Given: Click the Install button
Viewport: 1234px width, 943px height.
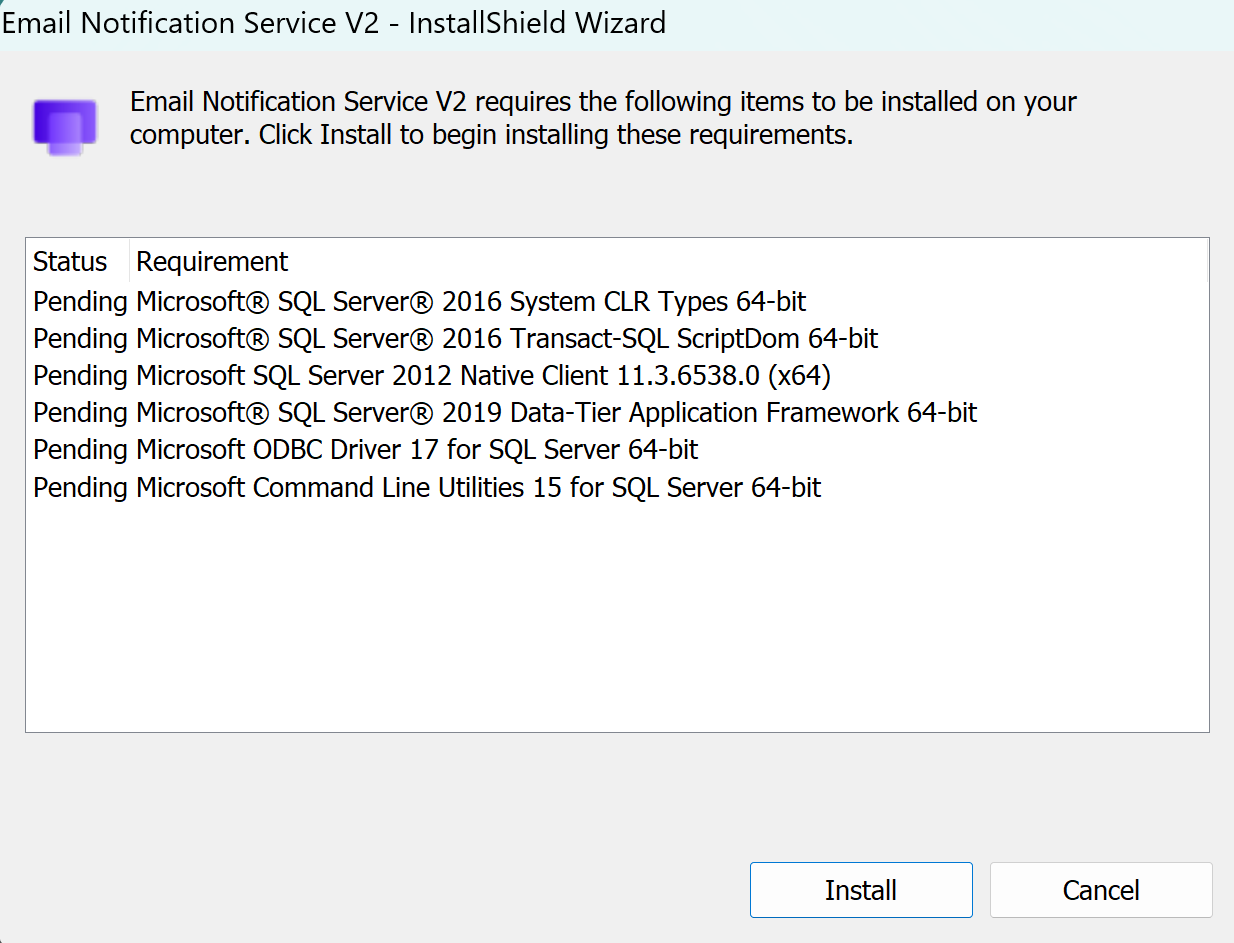Looking at the screenshot, I should tap(861, 890).
